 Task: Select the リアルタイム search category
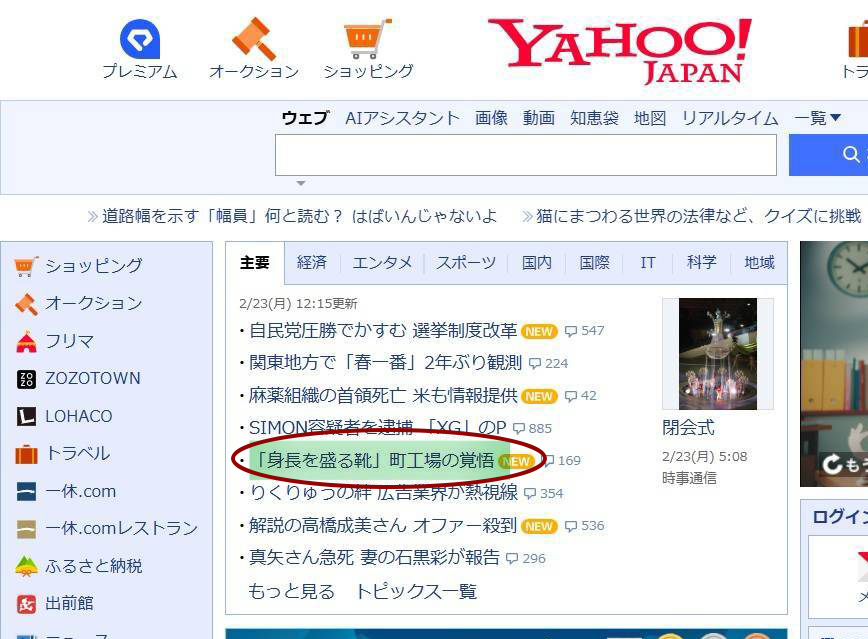730,118
